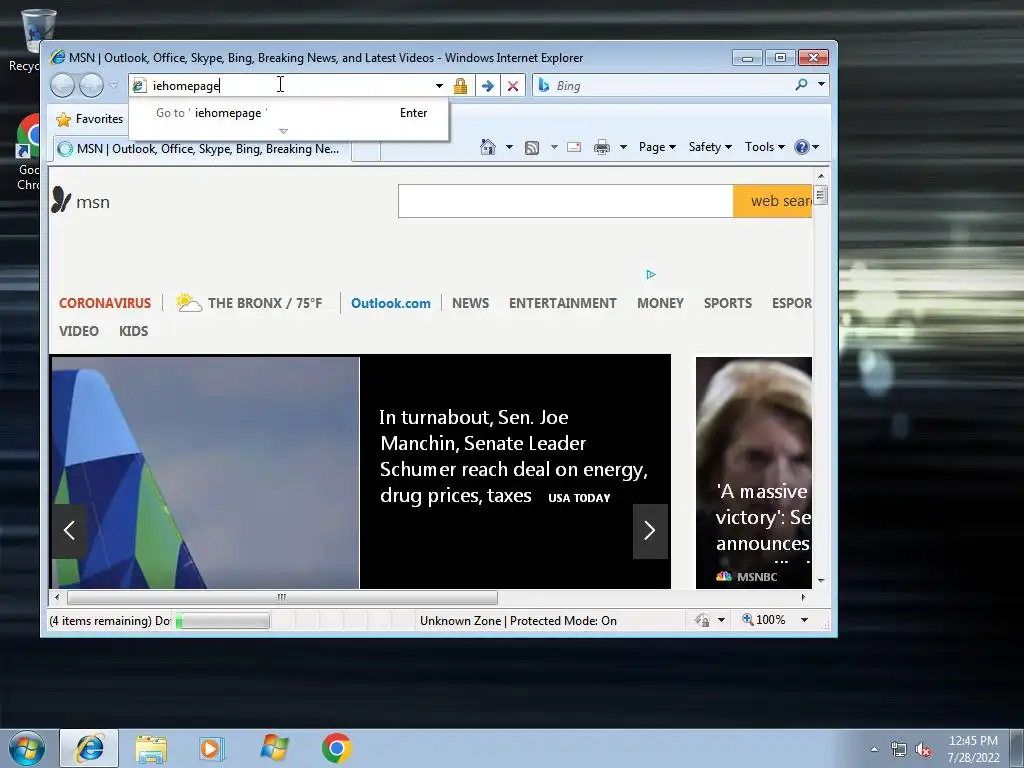Show hidden tray icons arrow

click(x=874, y=750)
